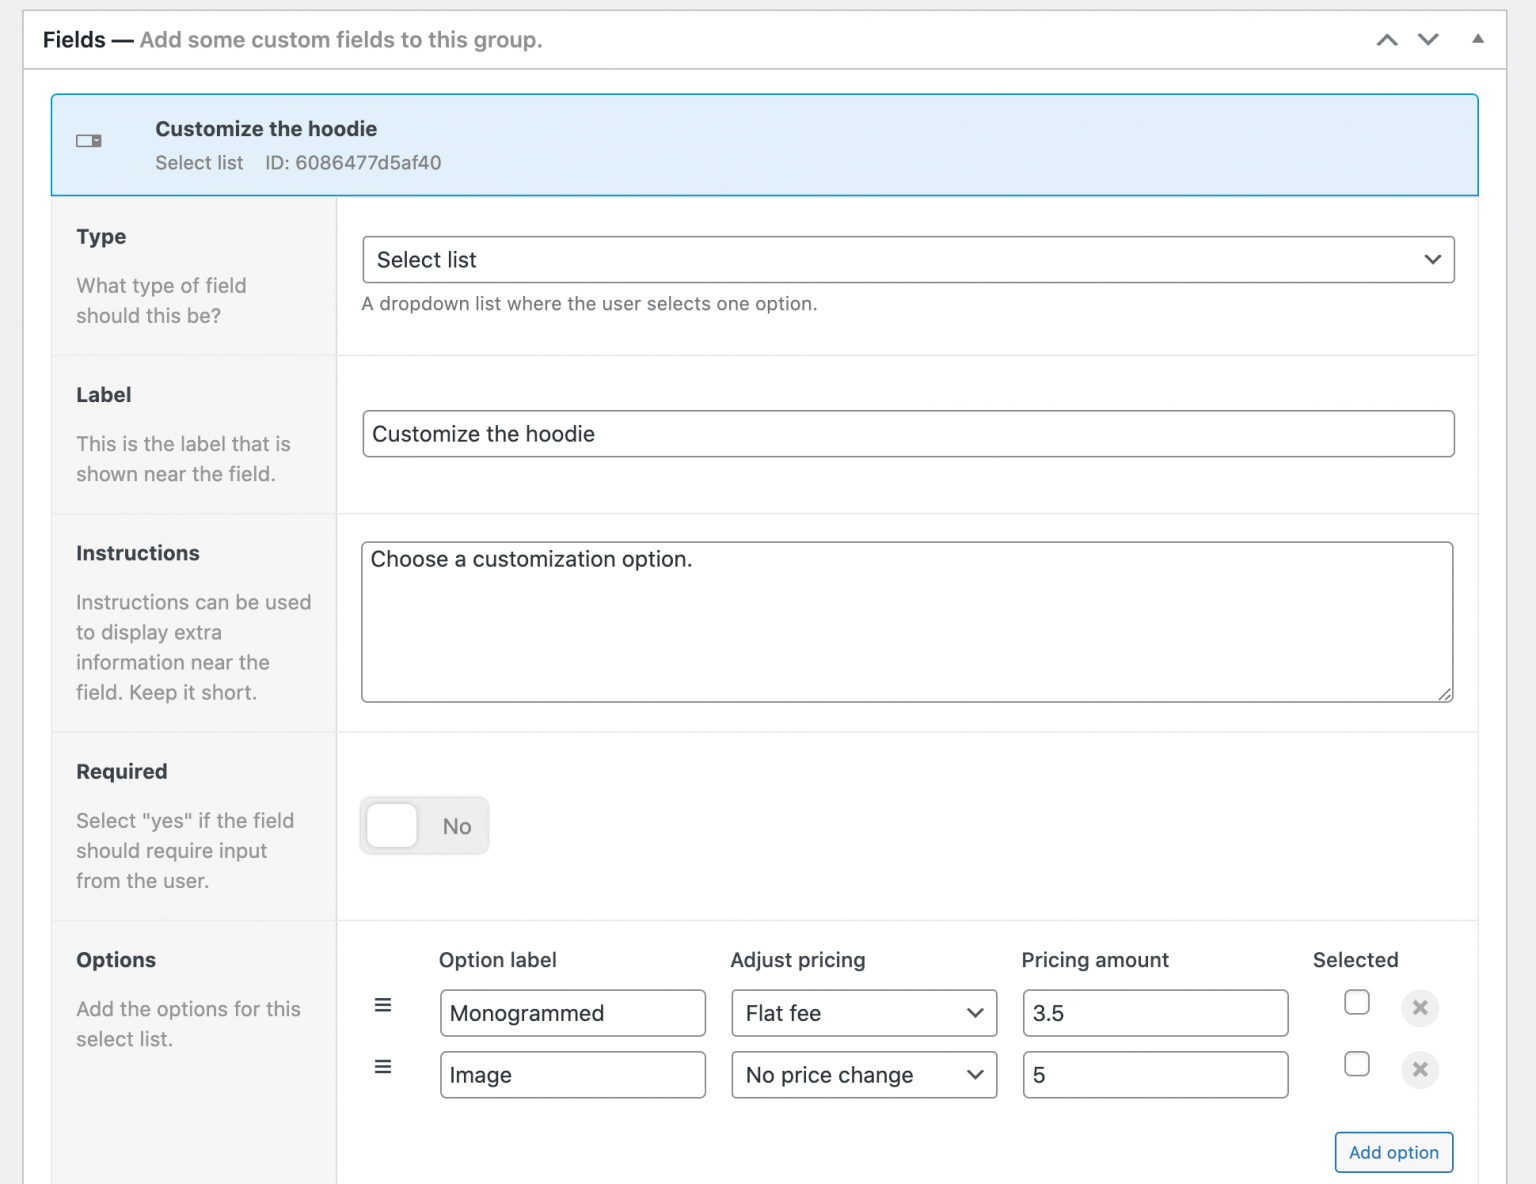Check Selected for the Image option

(1356, 1064)
